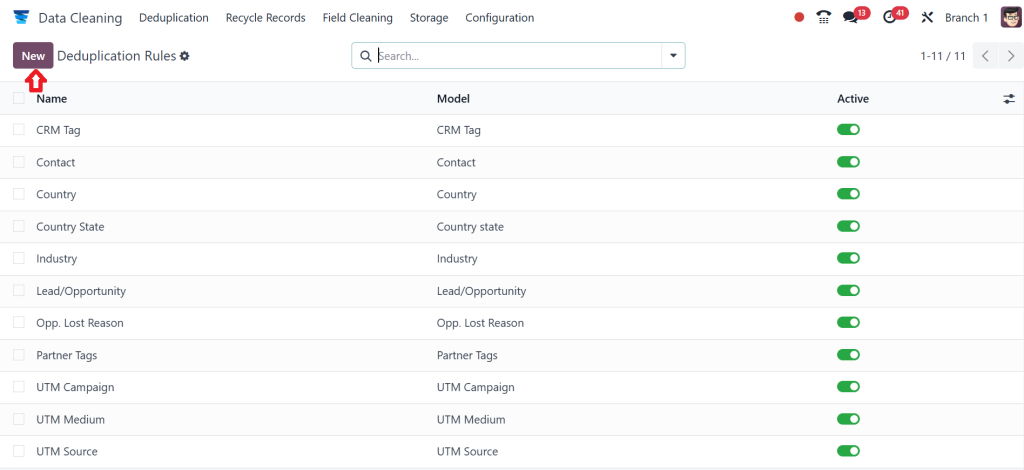Open the UTM Medium rule name
The width and height of the screenshot is (1024, 470).
click(x=71, y=419)
